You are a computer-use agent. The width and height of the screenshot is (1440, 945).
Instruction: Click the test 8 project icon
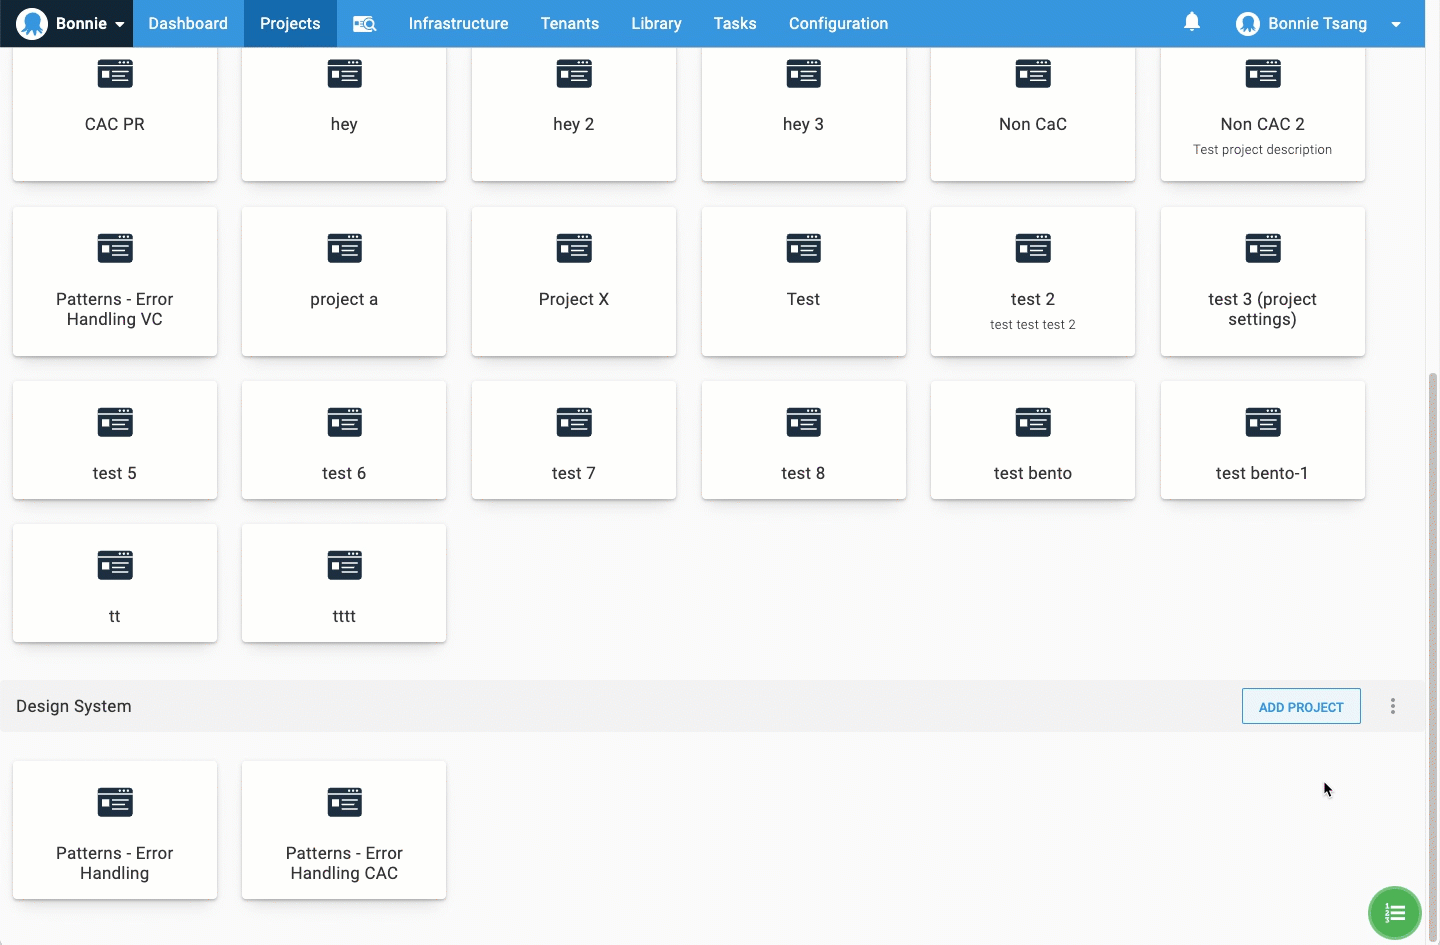pos(803,423)
